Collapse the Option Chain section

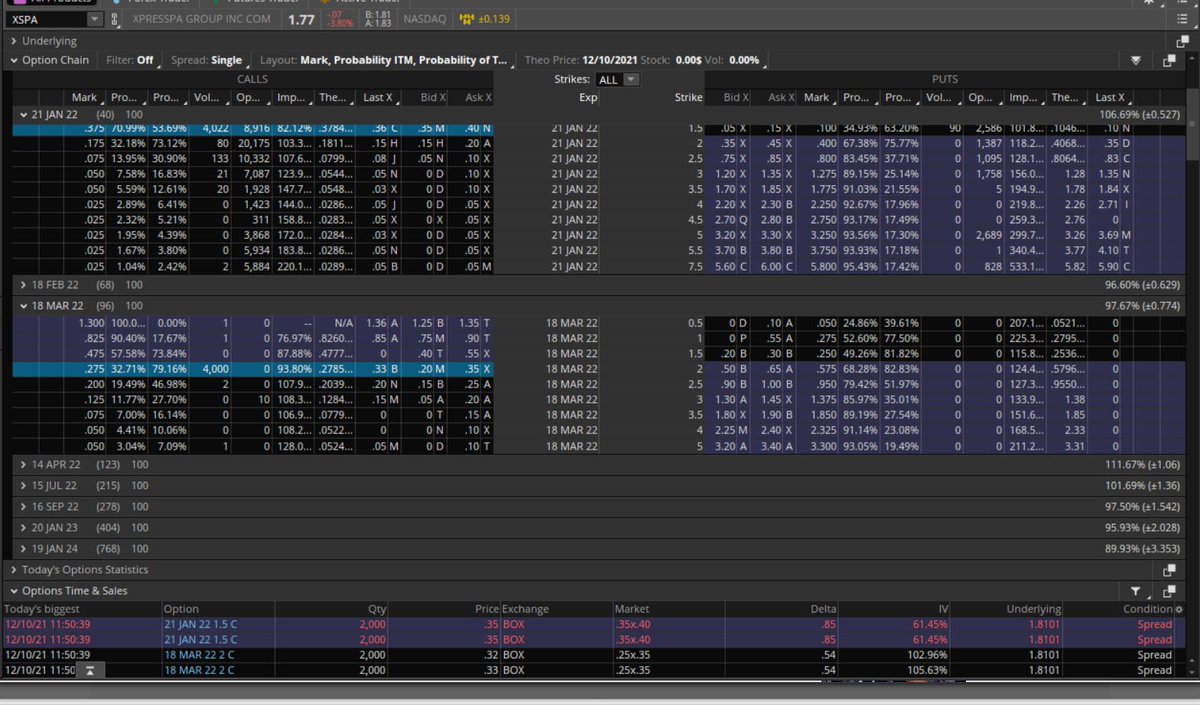[14, 60]
